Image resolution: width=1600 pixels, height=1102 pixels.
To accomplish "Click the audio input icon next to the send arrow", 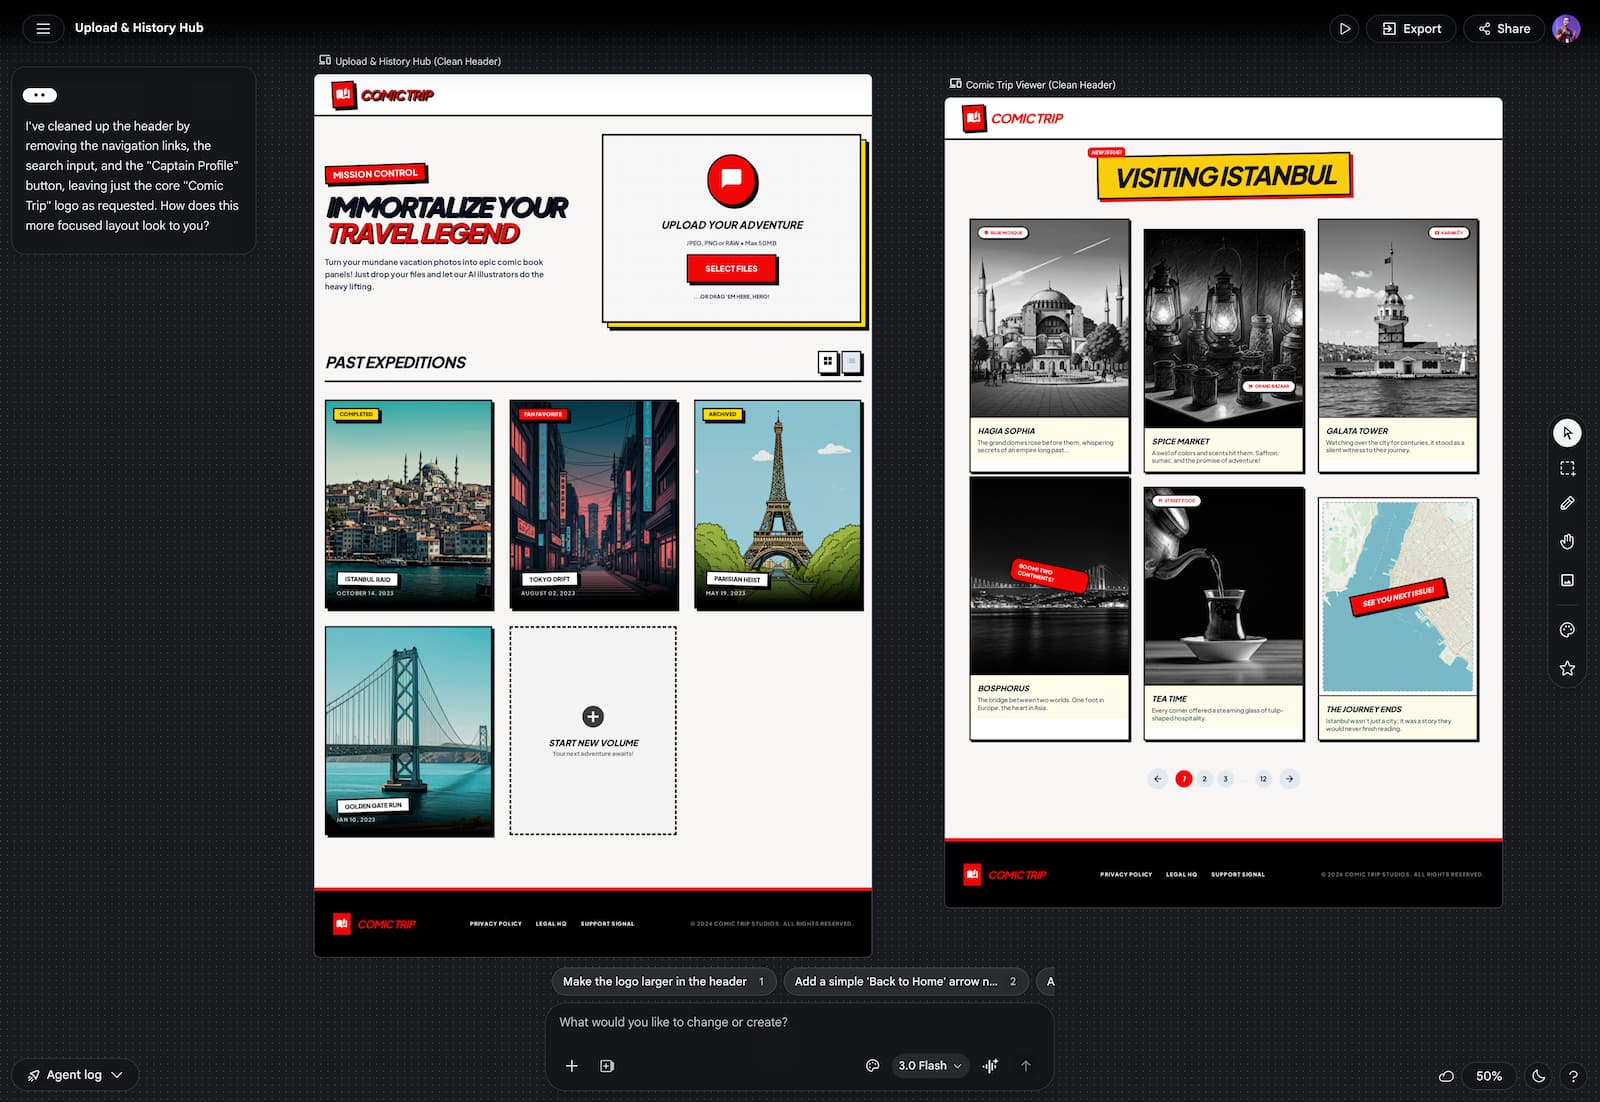I will 990,1066.
